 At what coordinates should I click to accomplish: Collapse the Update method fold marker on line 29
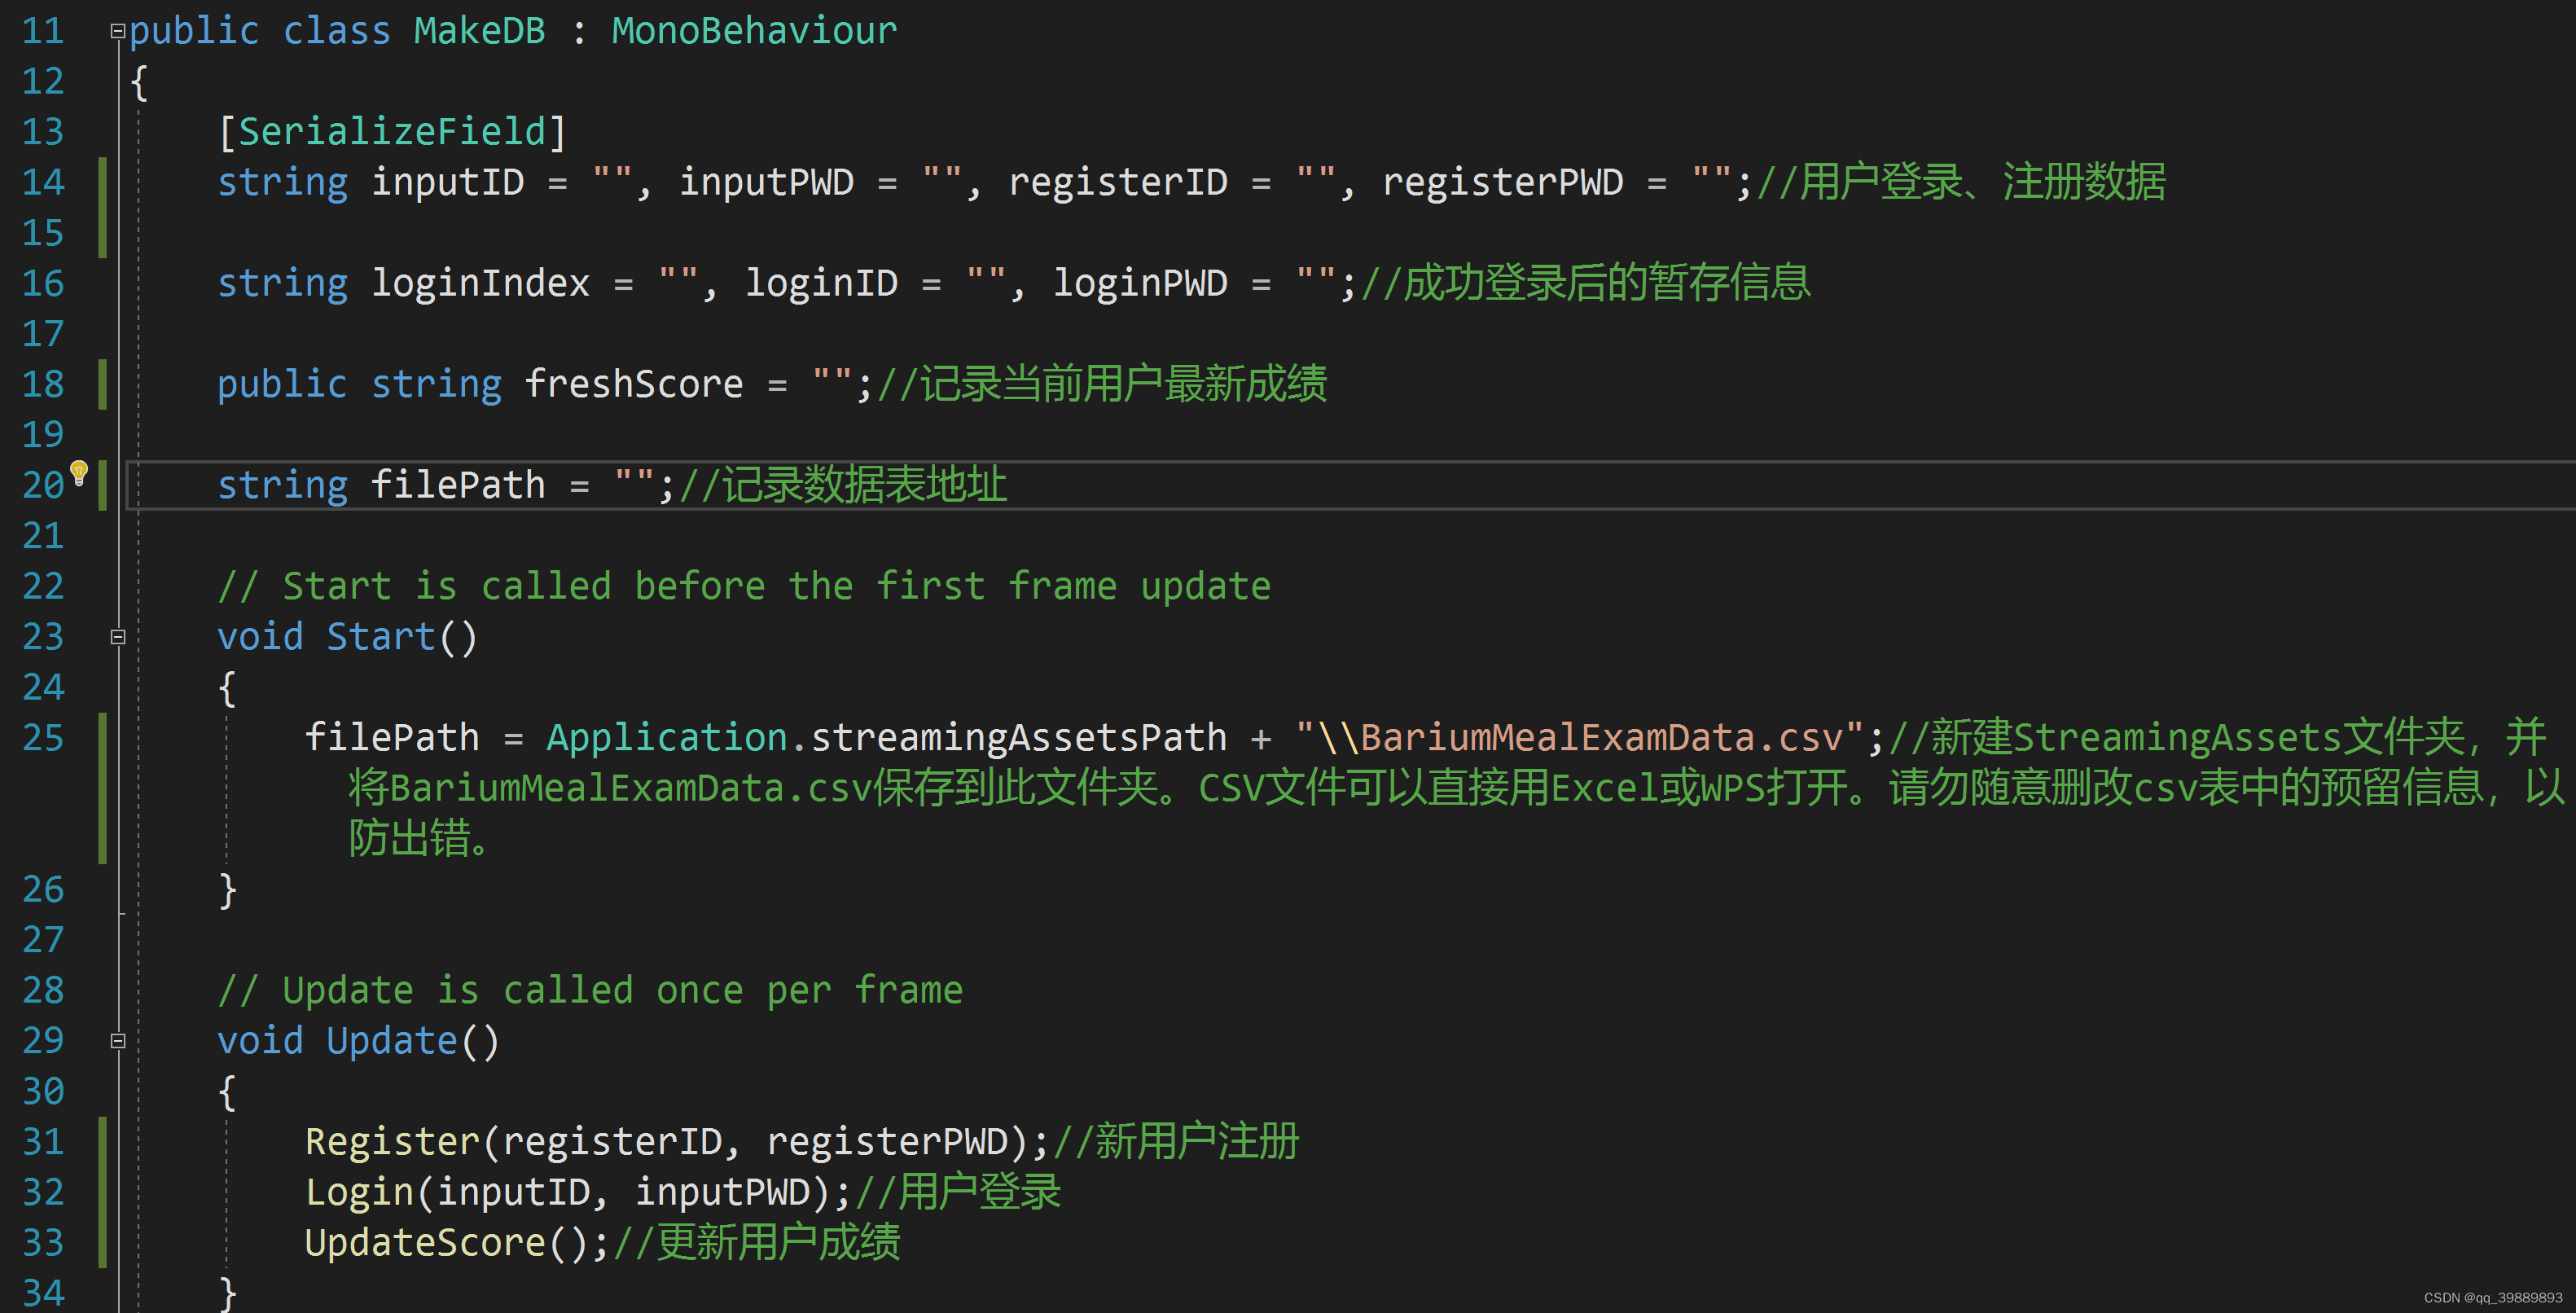tap(117, 1041)
